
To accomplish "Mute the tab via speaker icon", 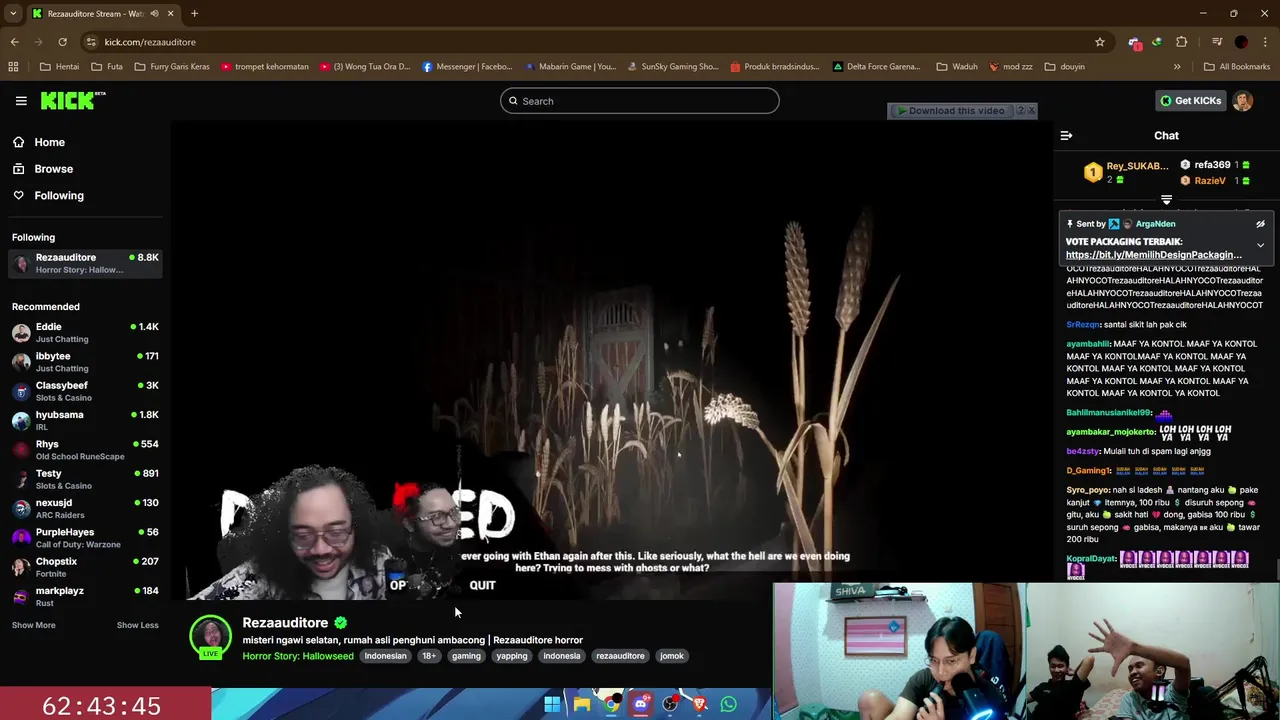I will click(x=154, y=14).
